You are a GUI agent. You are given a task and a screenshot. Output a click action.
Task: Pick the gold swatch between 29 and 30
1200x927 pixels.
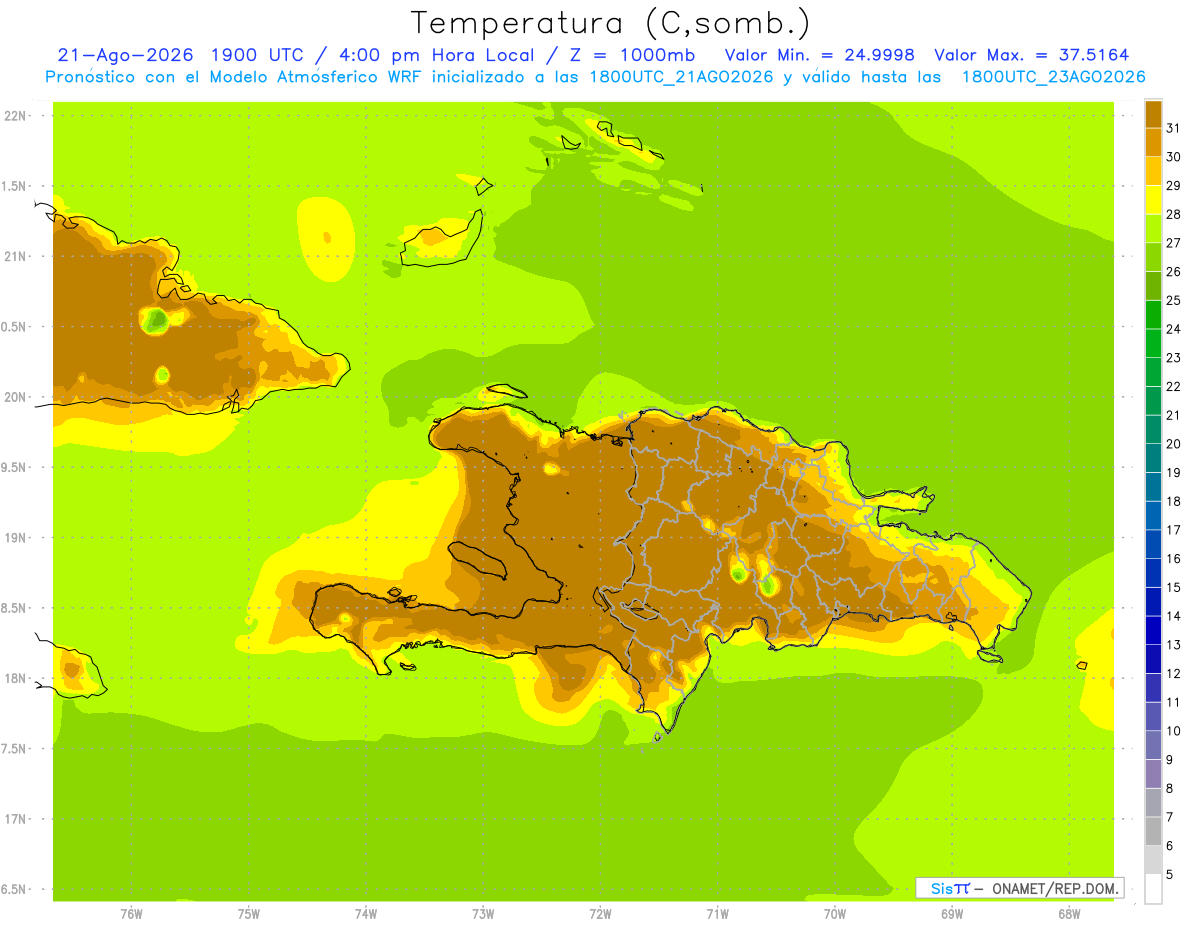[1153, 172]
